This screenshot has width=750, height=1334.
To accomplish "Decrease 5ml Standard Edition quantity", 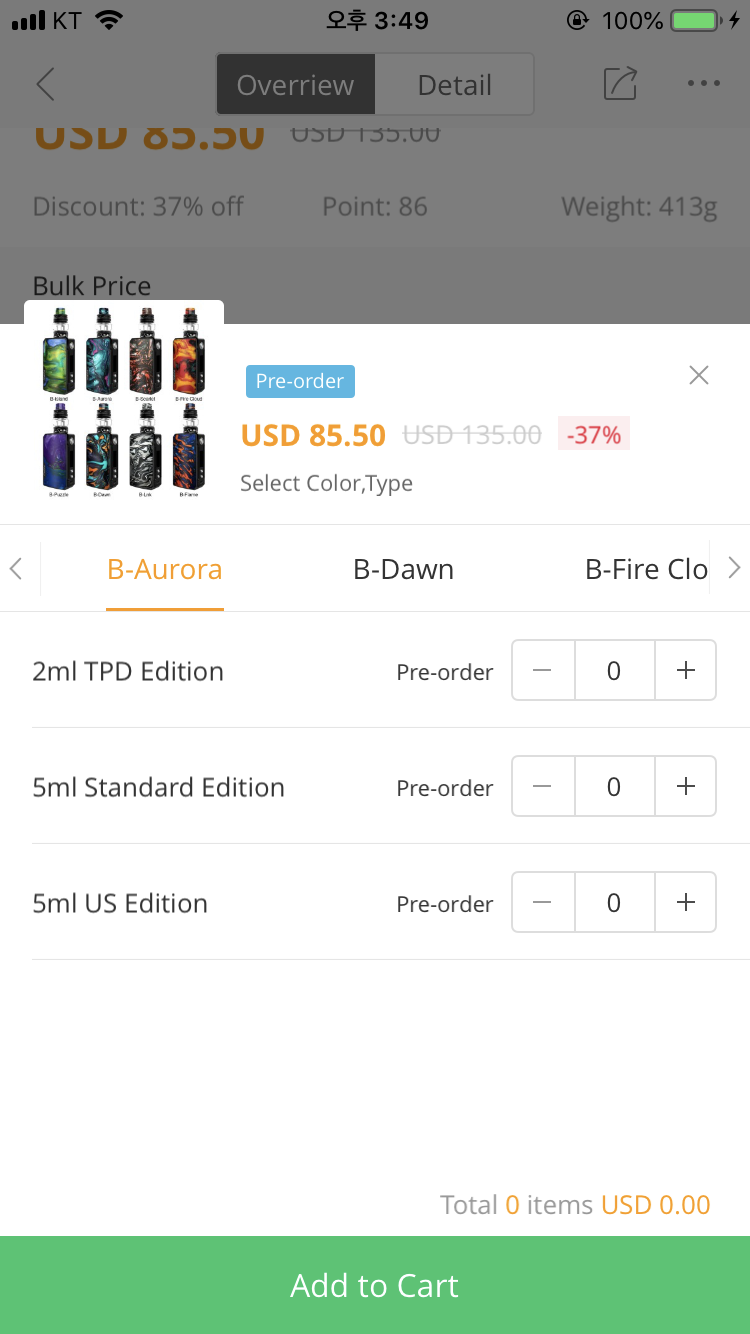I will 543,787.
